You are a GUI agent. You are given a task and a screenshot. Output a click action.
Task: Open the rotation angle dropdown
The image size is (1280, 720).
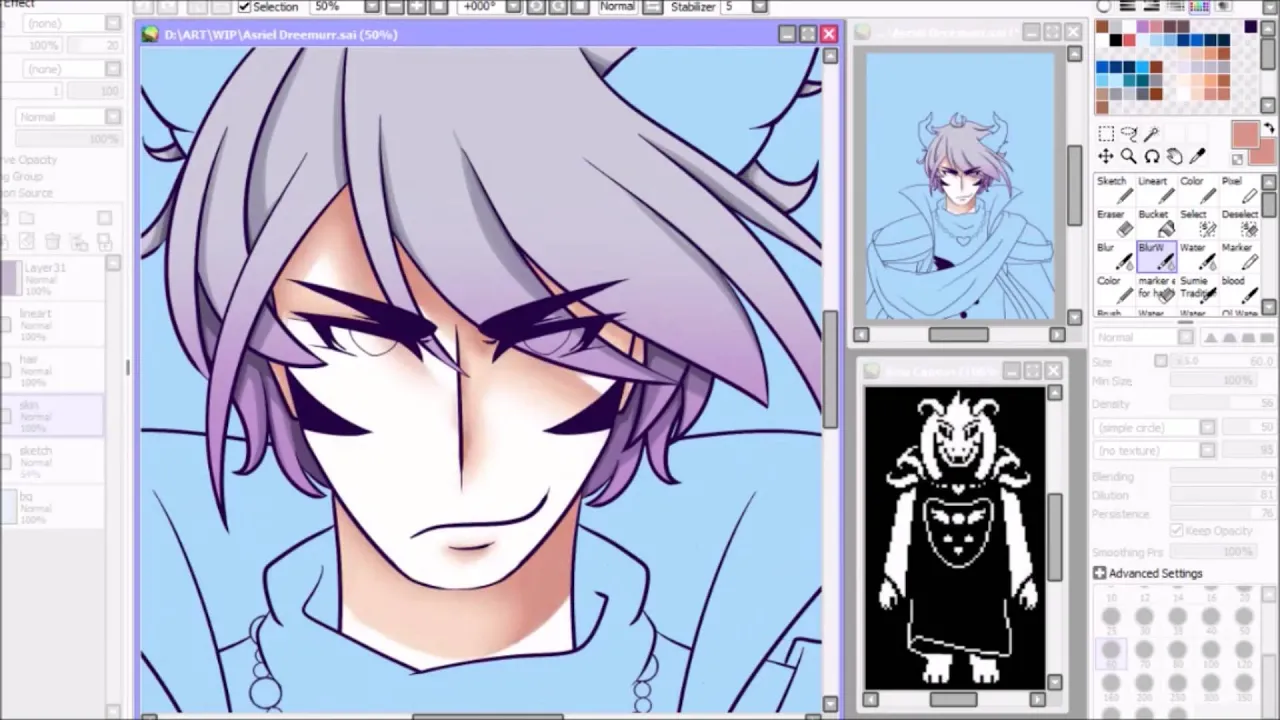point(512,7)
